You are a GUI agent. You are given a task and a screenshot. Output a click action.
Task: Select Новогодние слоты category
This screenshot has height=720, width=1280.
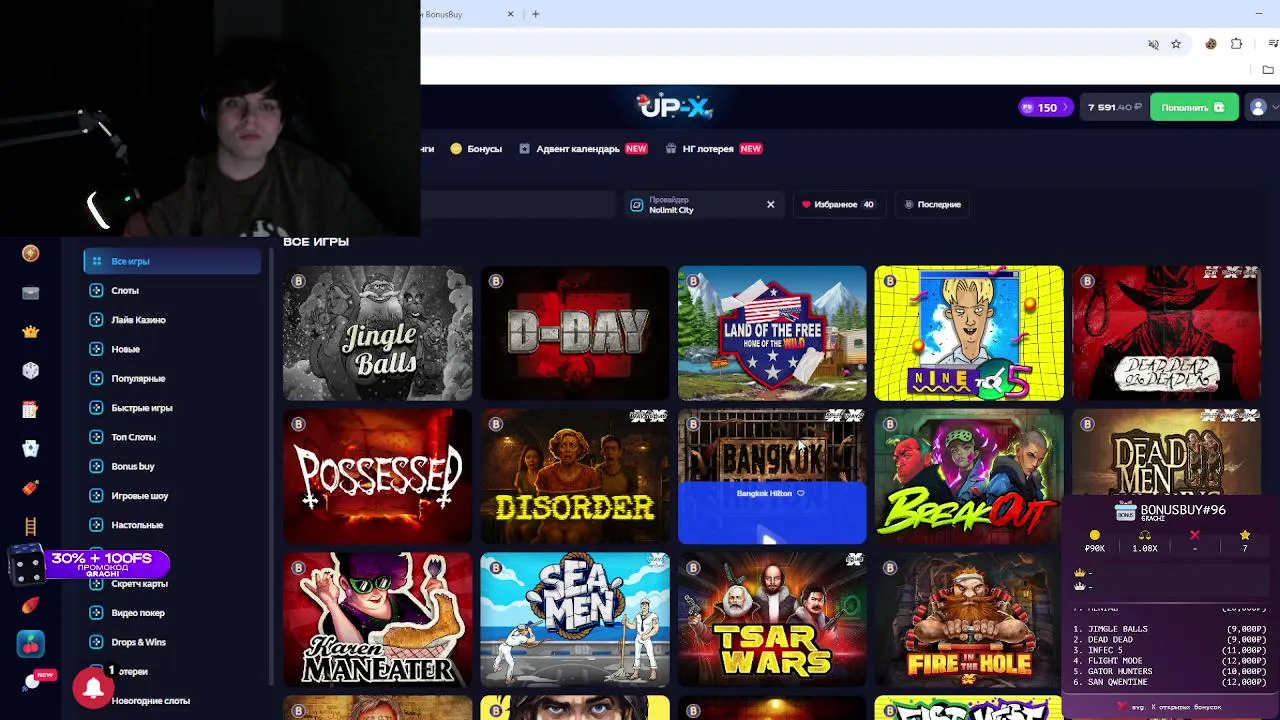tap(172, 701)
